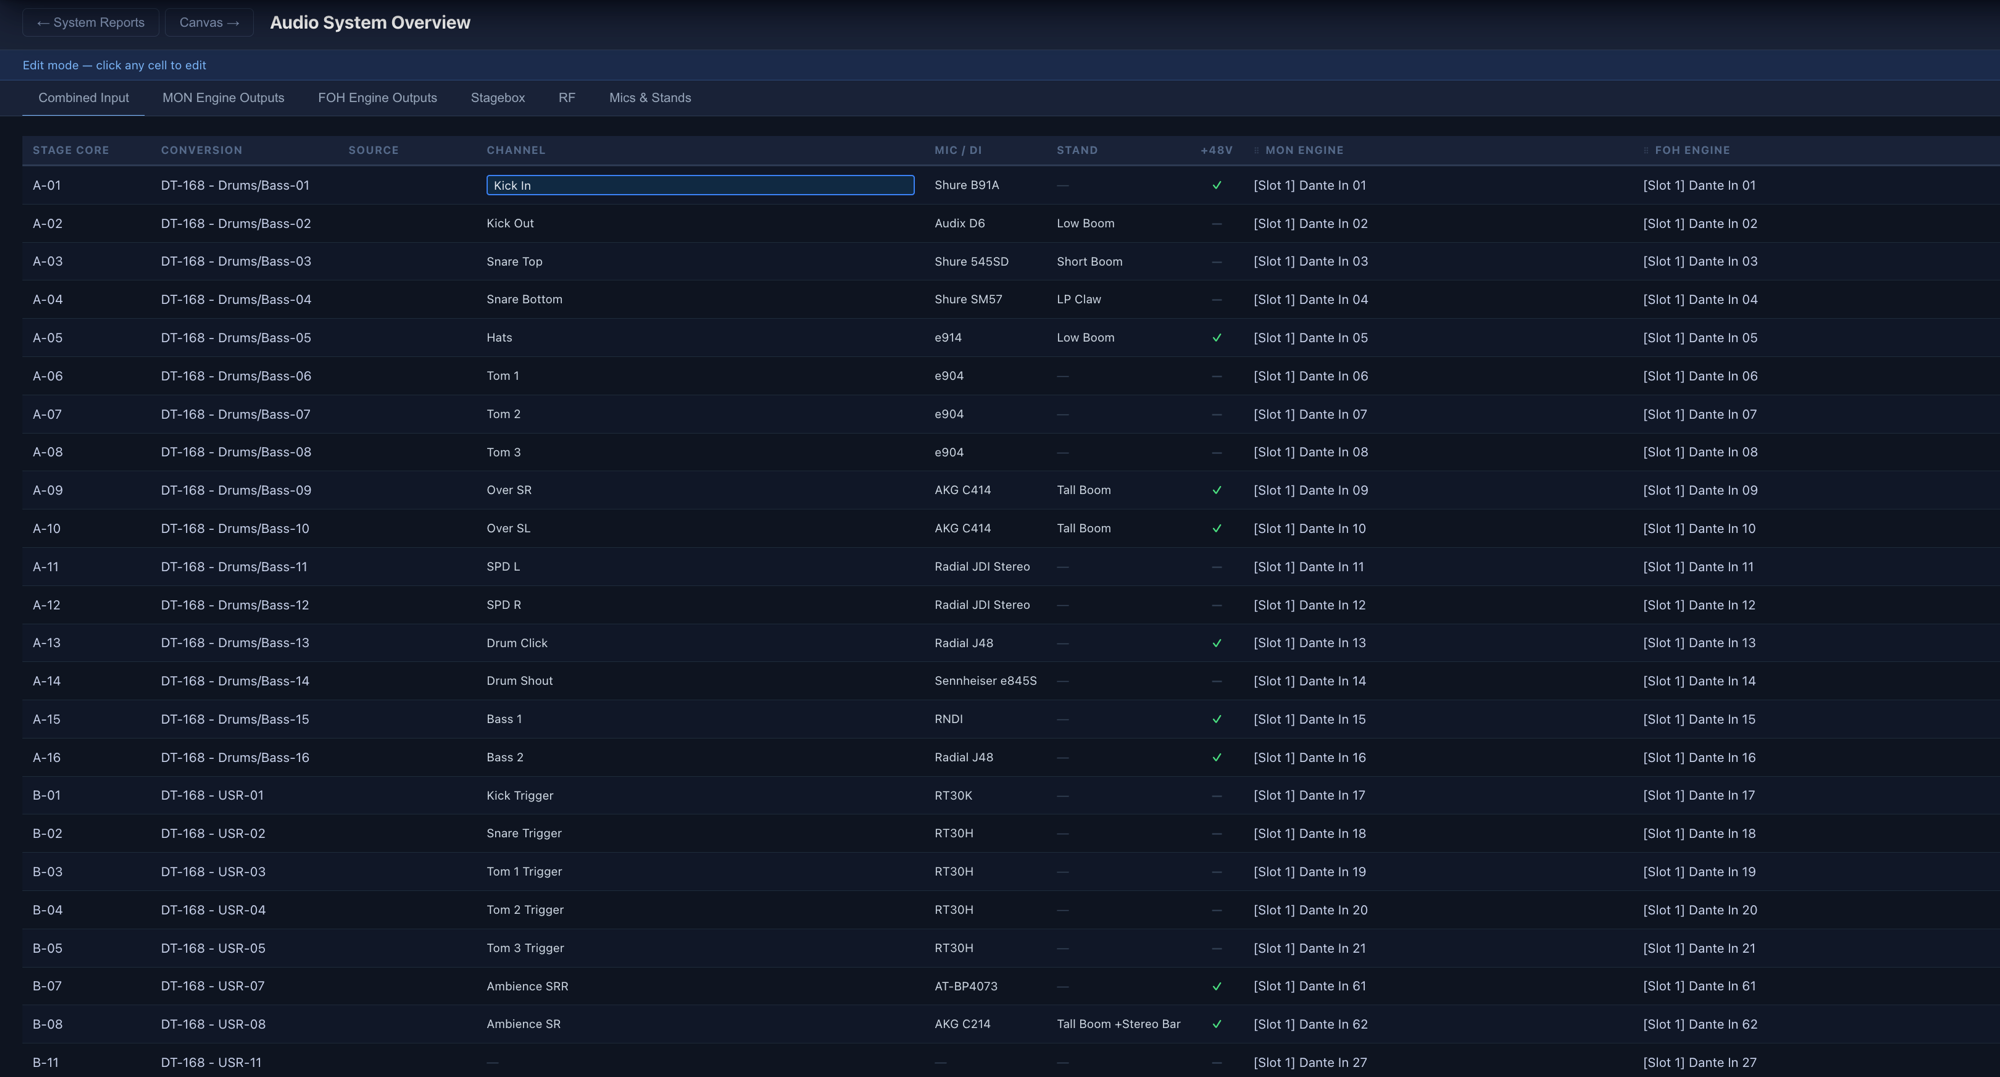The image size is (2000, 1077).
Task: Toggle +48V checkmark for Bass 2 row
Action: (1216, 757)
